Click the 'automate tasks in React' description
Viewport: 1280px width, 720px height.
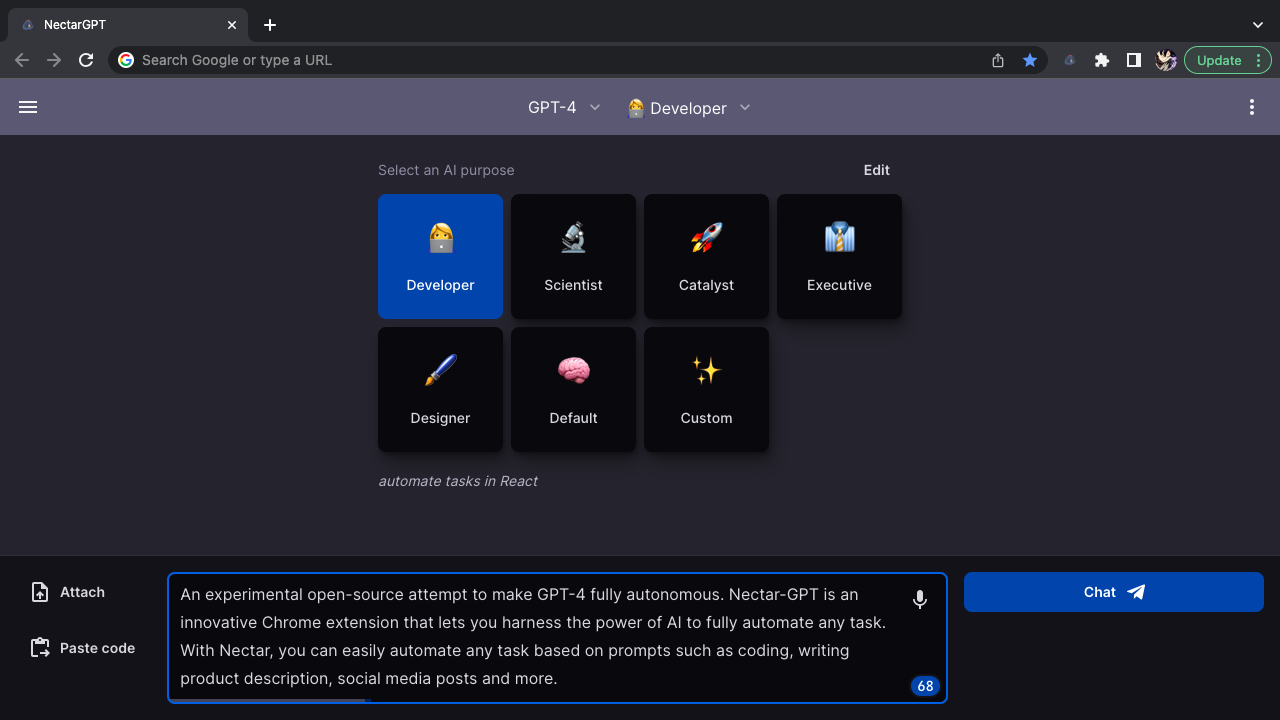pos(458,481)
